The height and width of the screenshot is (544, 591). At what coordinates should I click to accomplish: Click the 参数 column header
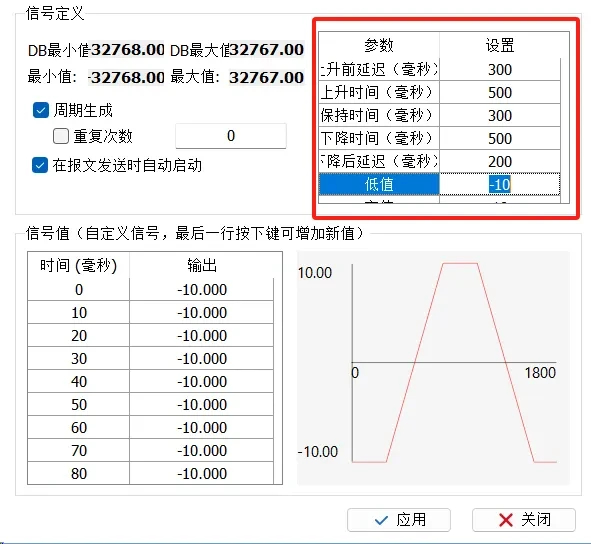379,45
